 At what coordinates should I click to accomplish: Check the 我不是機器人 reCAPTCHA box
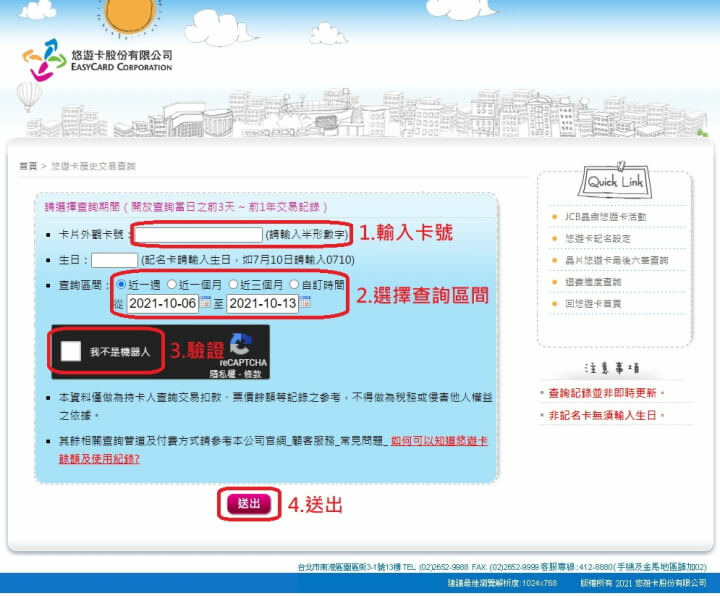[x=71, y=351]
